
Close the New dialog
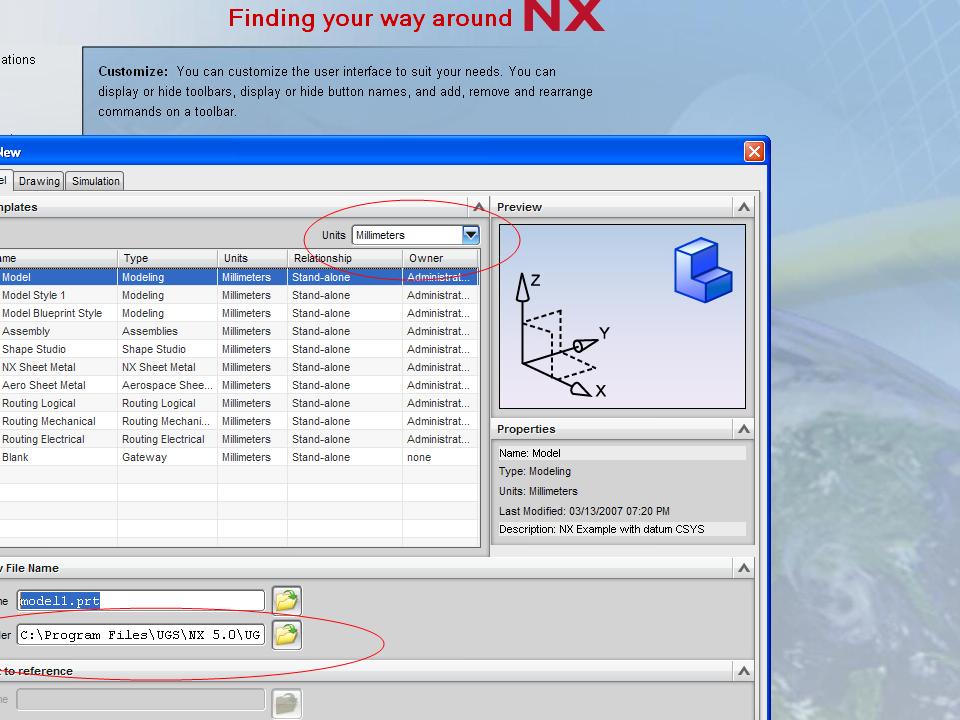(x=754, y=151)
